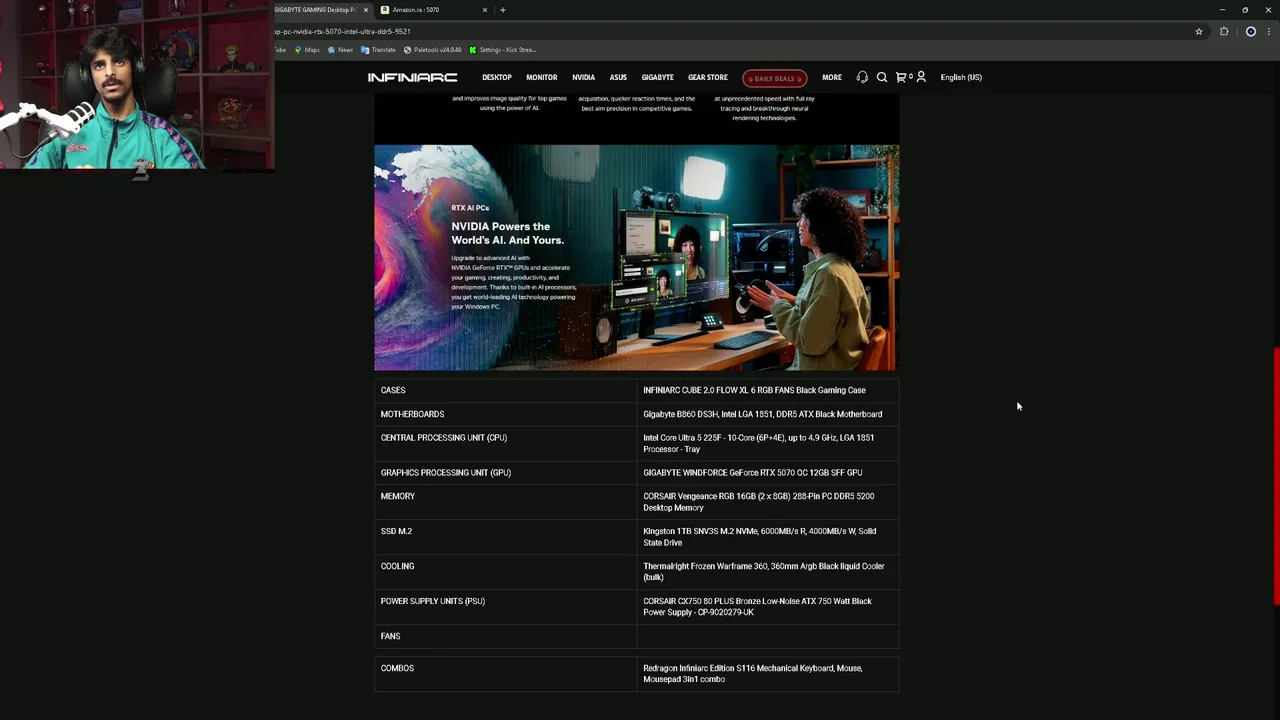Select the CORSAIR Vengeance RGB 16GB text
The height and width of the screenshot is (720, 1280).
[x=758, y=502]
